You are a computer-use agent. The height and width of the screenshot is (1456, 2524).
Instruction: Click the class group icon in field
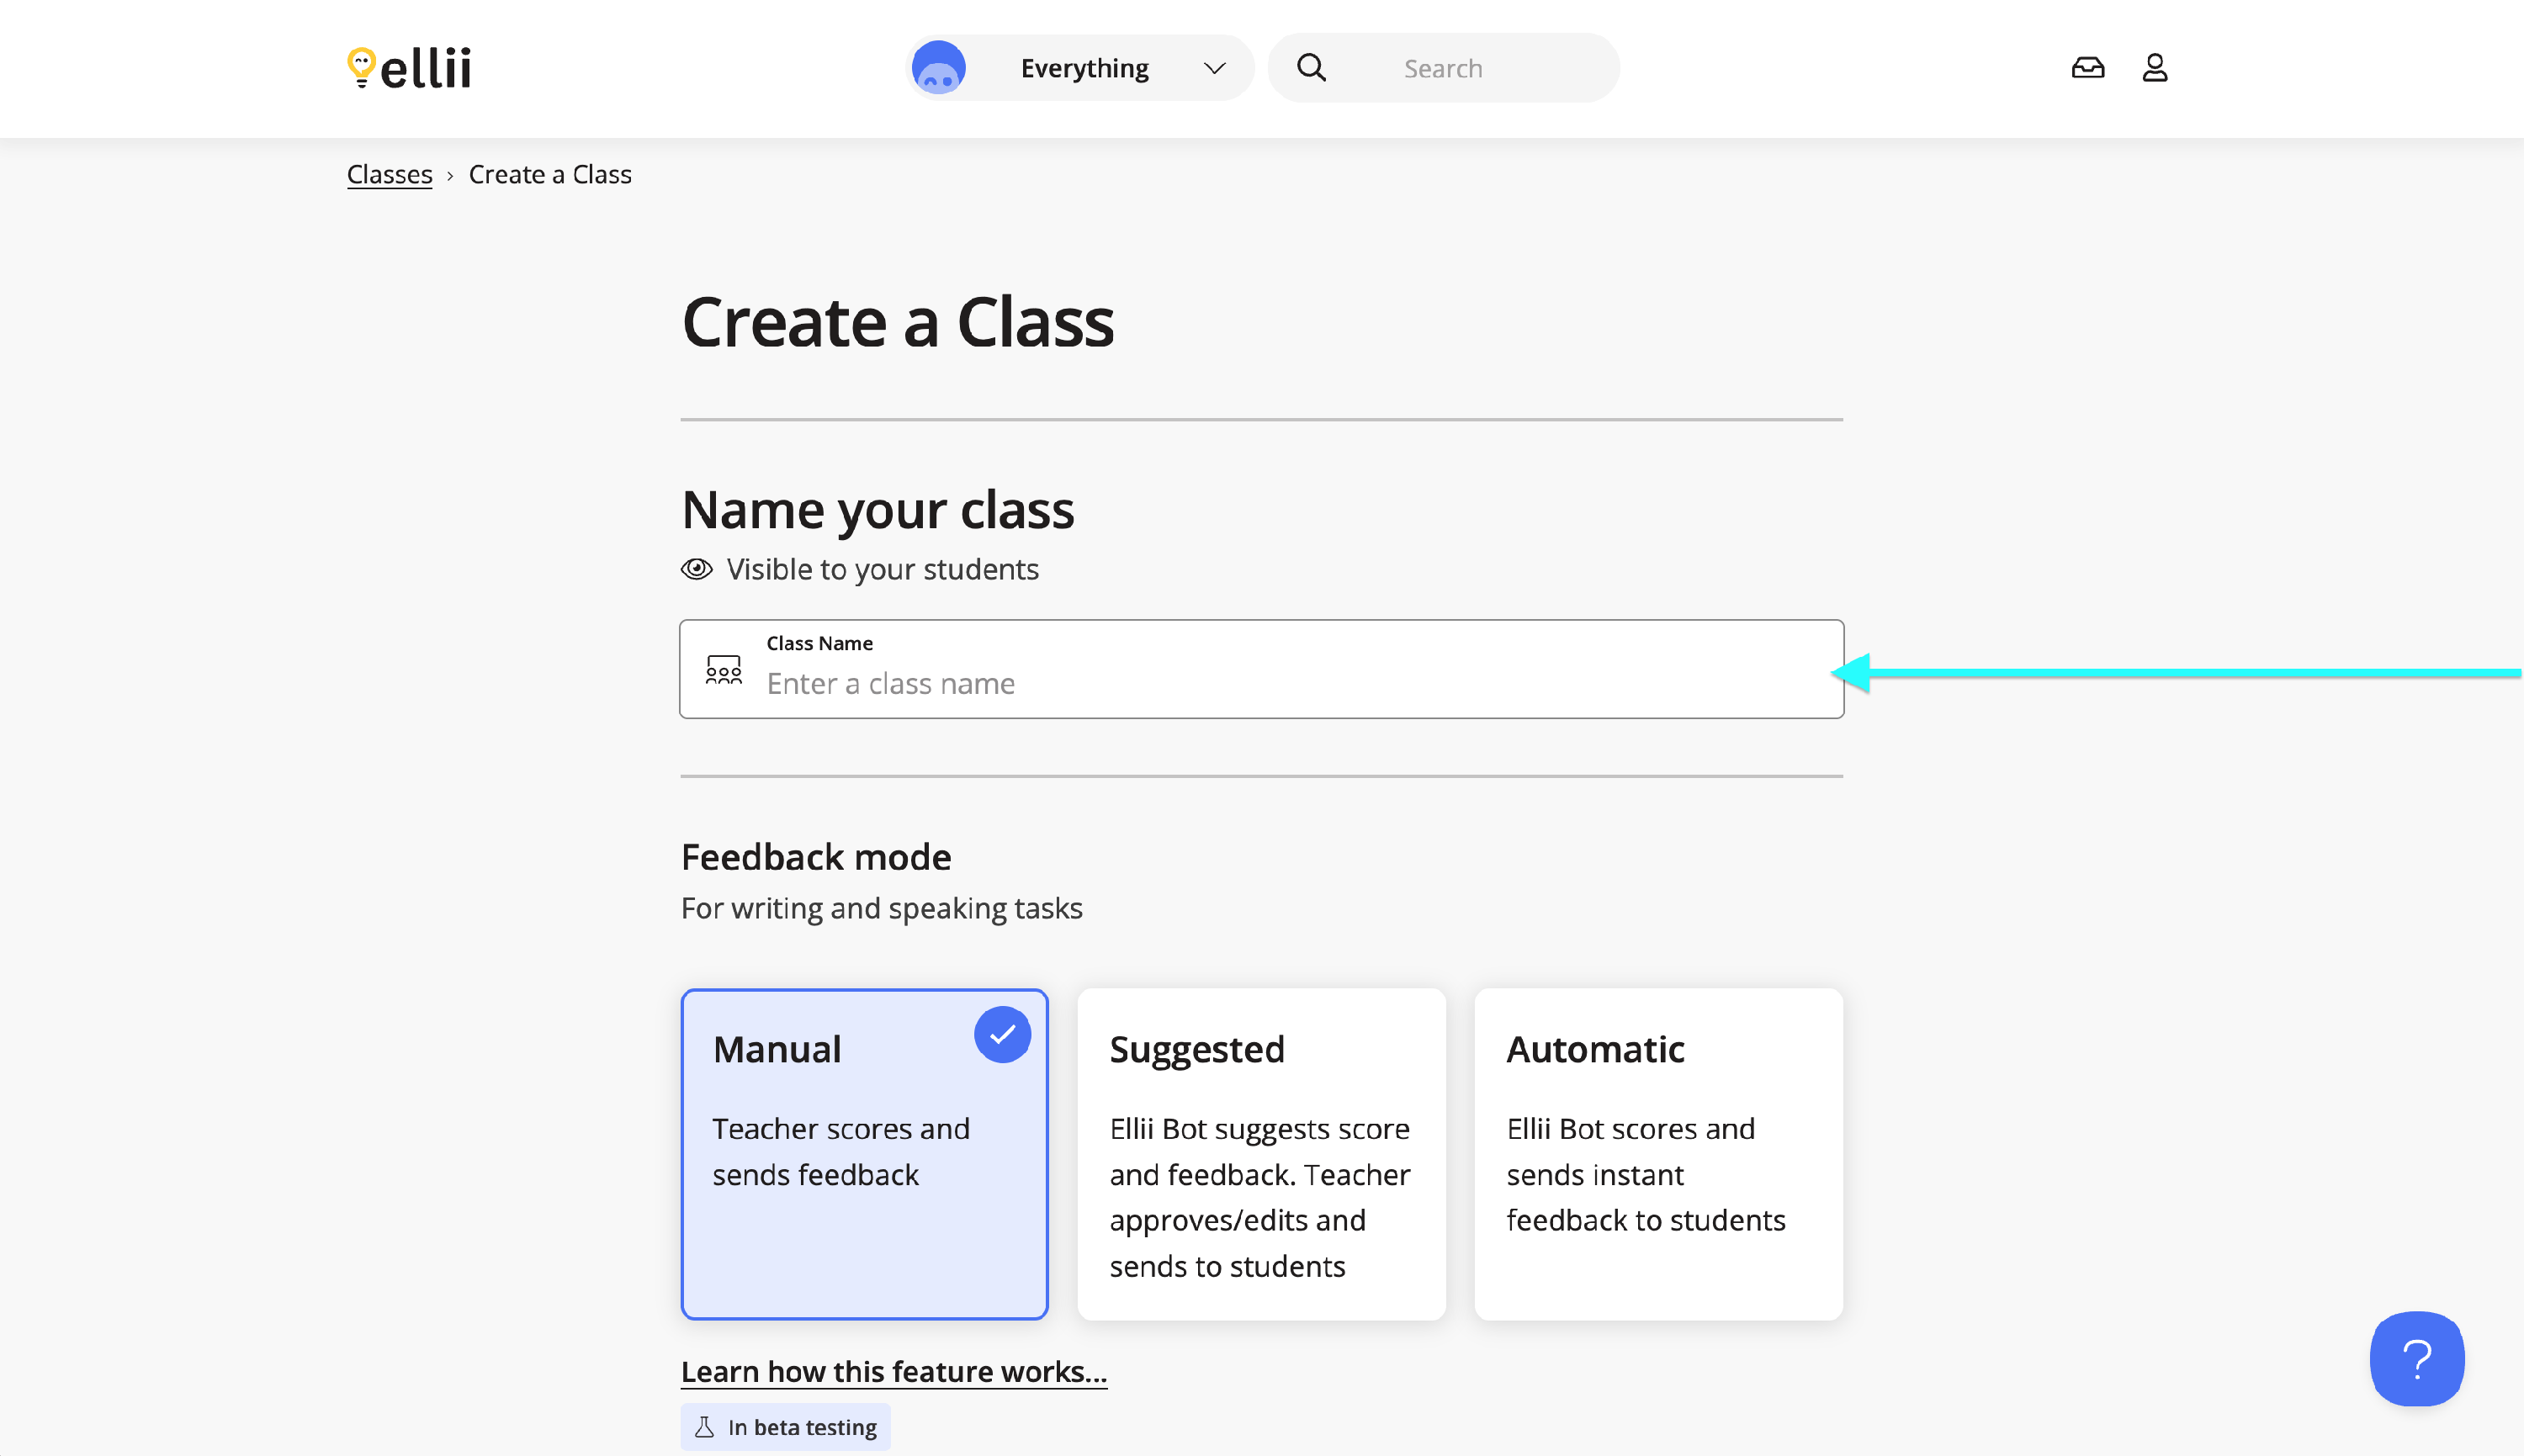tap(723, 669)
